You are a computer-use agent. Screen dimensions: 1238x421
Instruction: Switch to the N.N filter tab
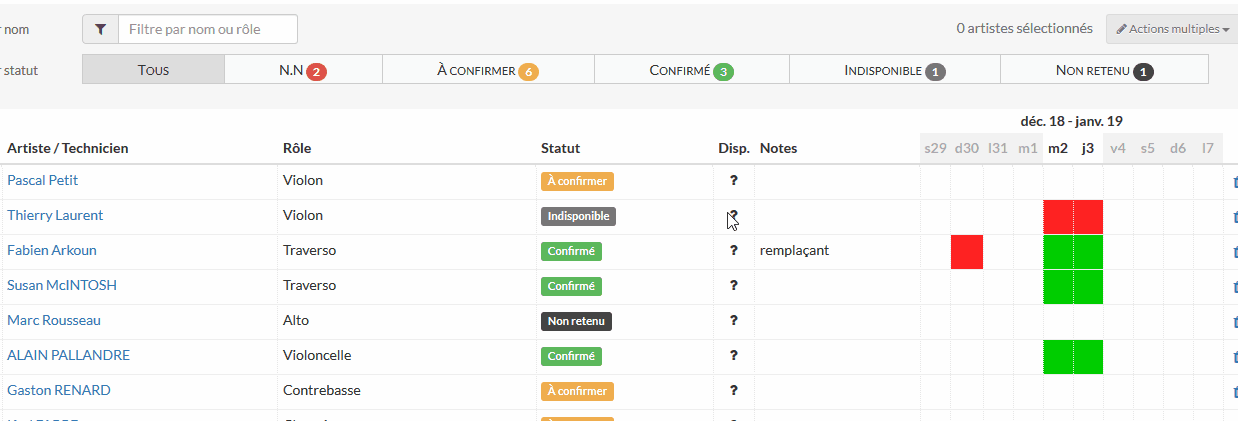(302, 70)
